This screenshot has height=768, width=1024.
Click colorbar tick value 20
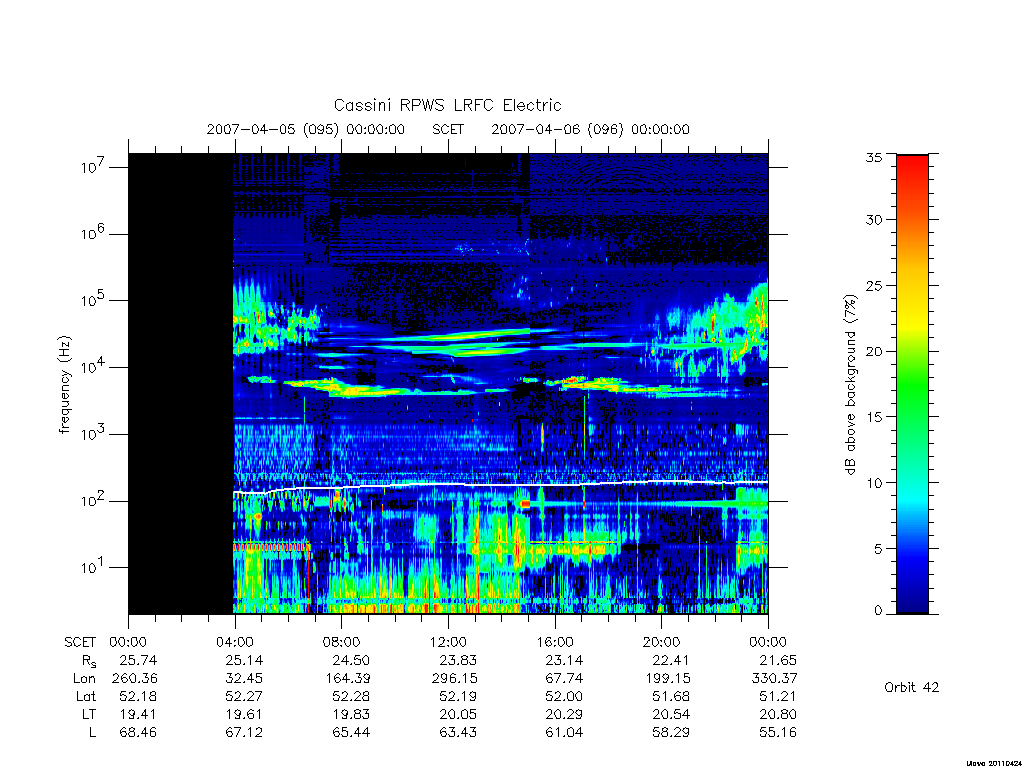[874, 351]
